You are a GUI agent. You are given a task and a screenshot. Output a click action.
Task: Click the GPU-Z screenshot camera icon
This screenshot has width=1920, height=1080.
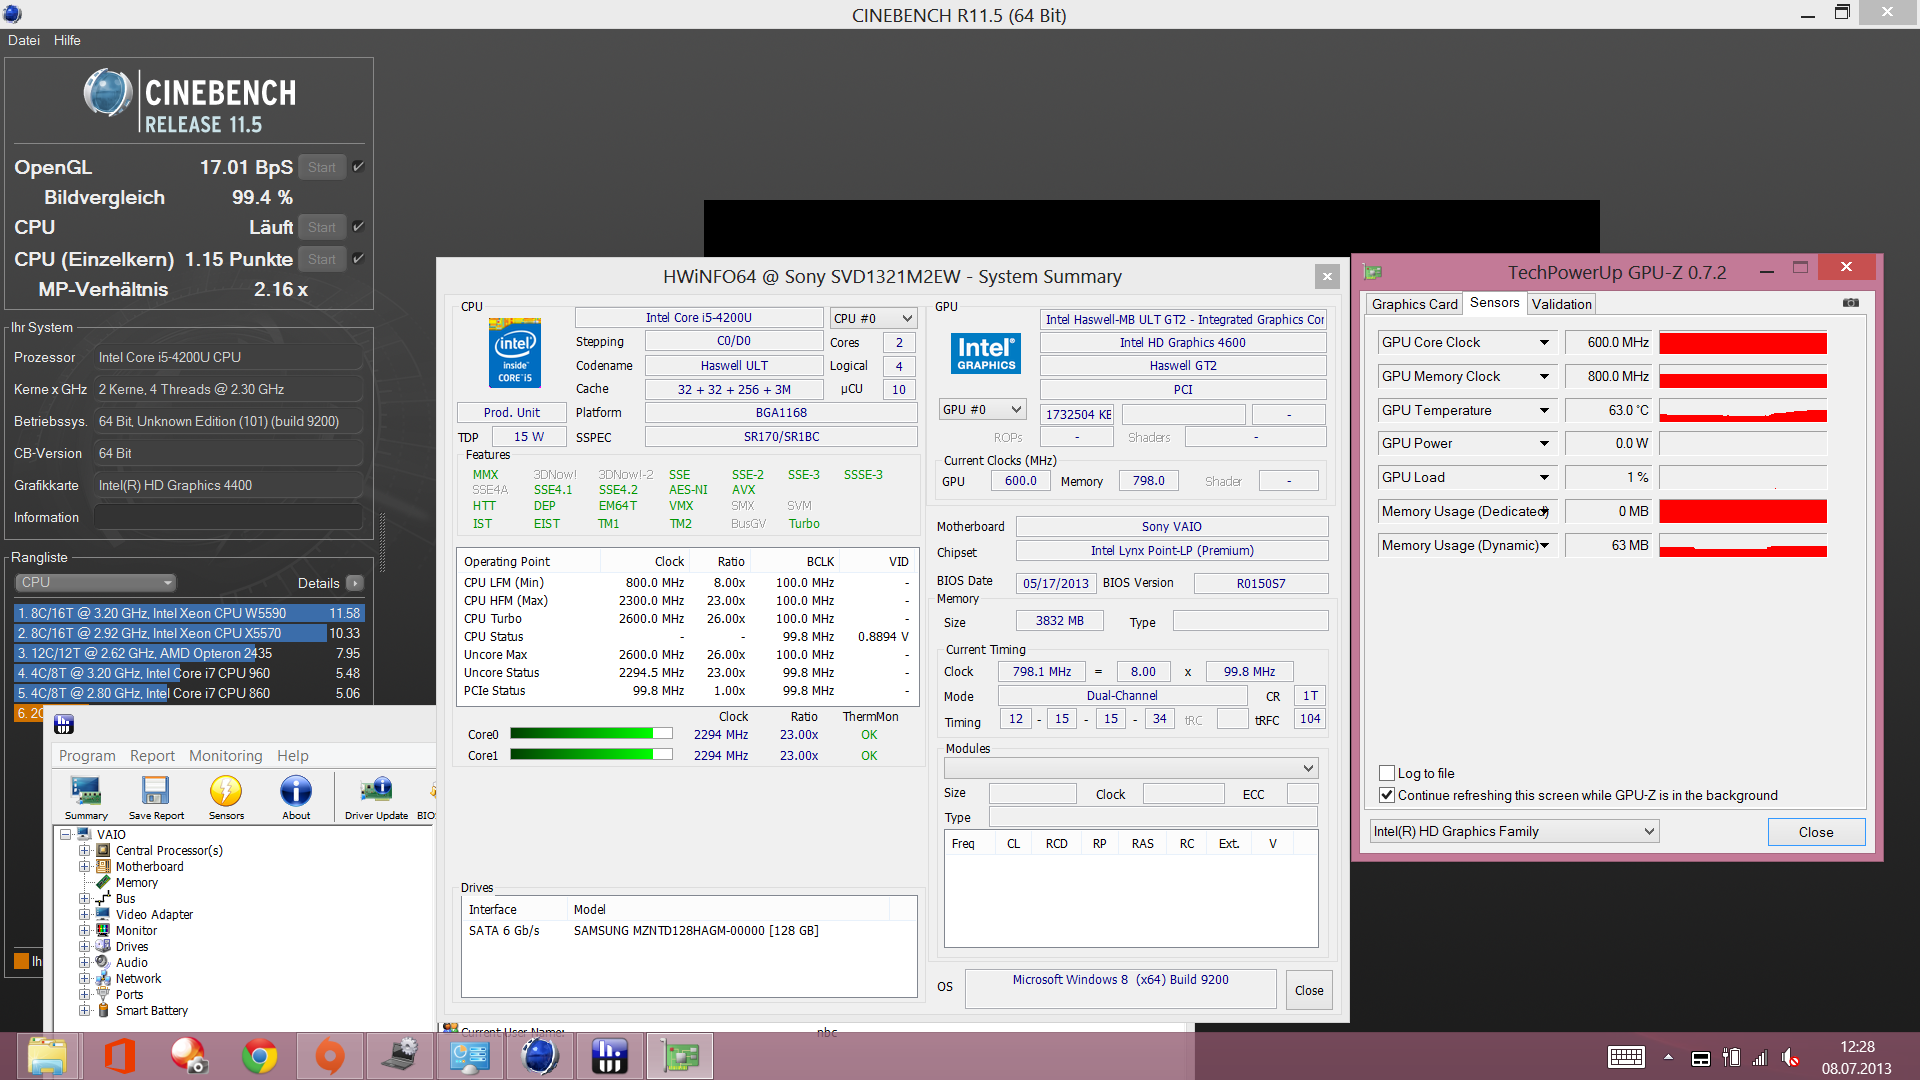[1851, 302]
